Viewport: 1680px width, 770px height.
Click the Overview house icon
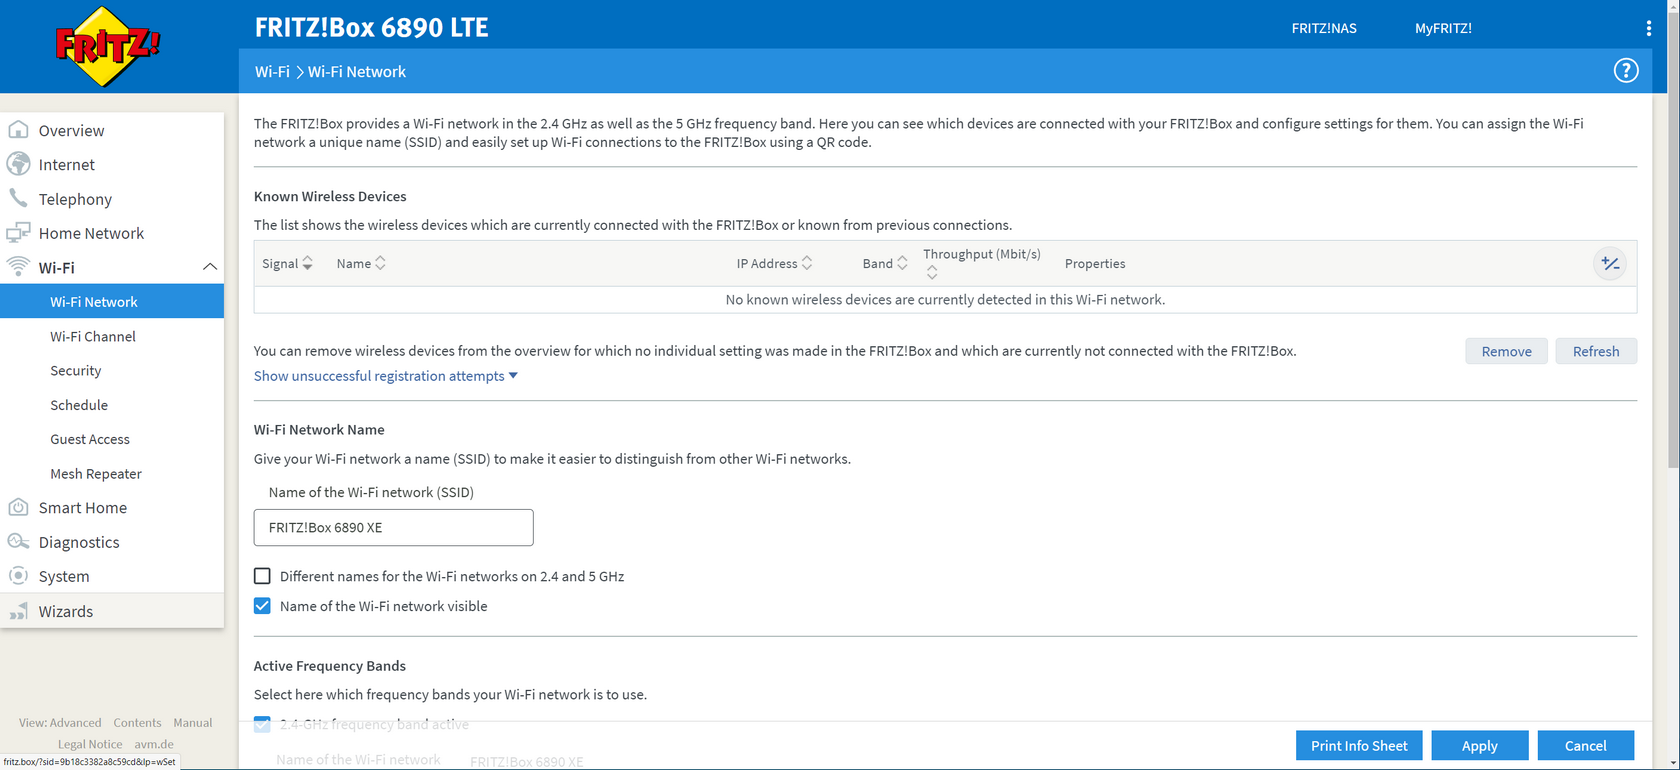(18, 130)
